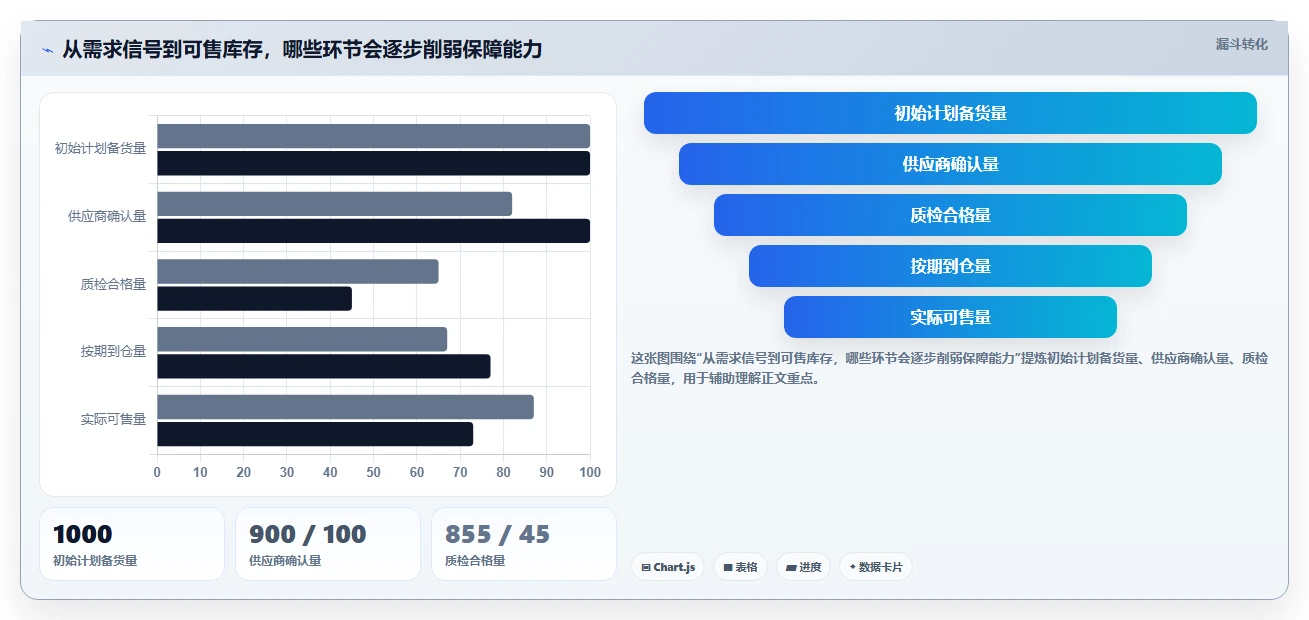Click the gray bar for 实际可售量
Image resolution: width=1309 pixels, height=620 pixels.
pyautogui.click(x=345, y=407)
